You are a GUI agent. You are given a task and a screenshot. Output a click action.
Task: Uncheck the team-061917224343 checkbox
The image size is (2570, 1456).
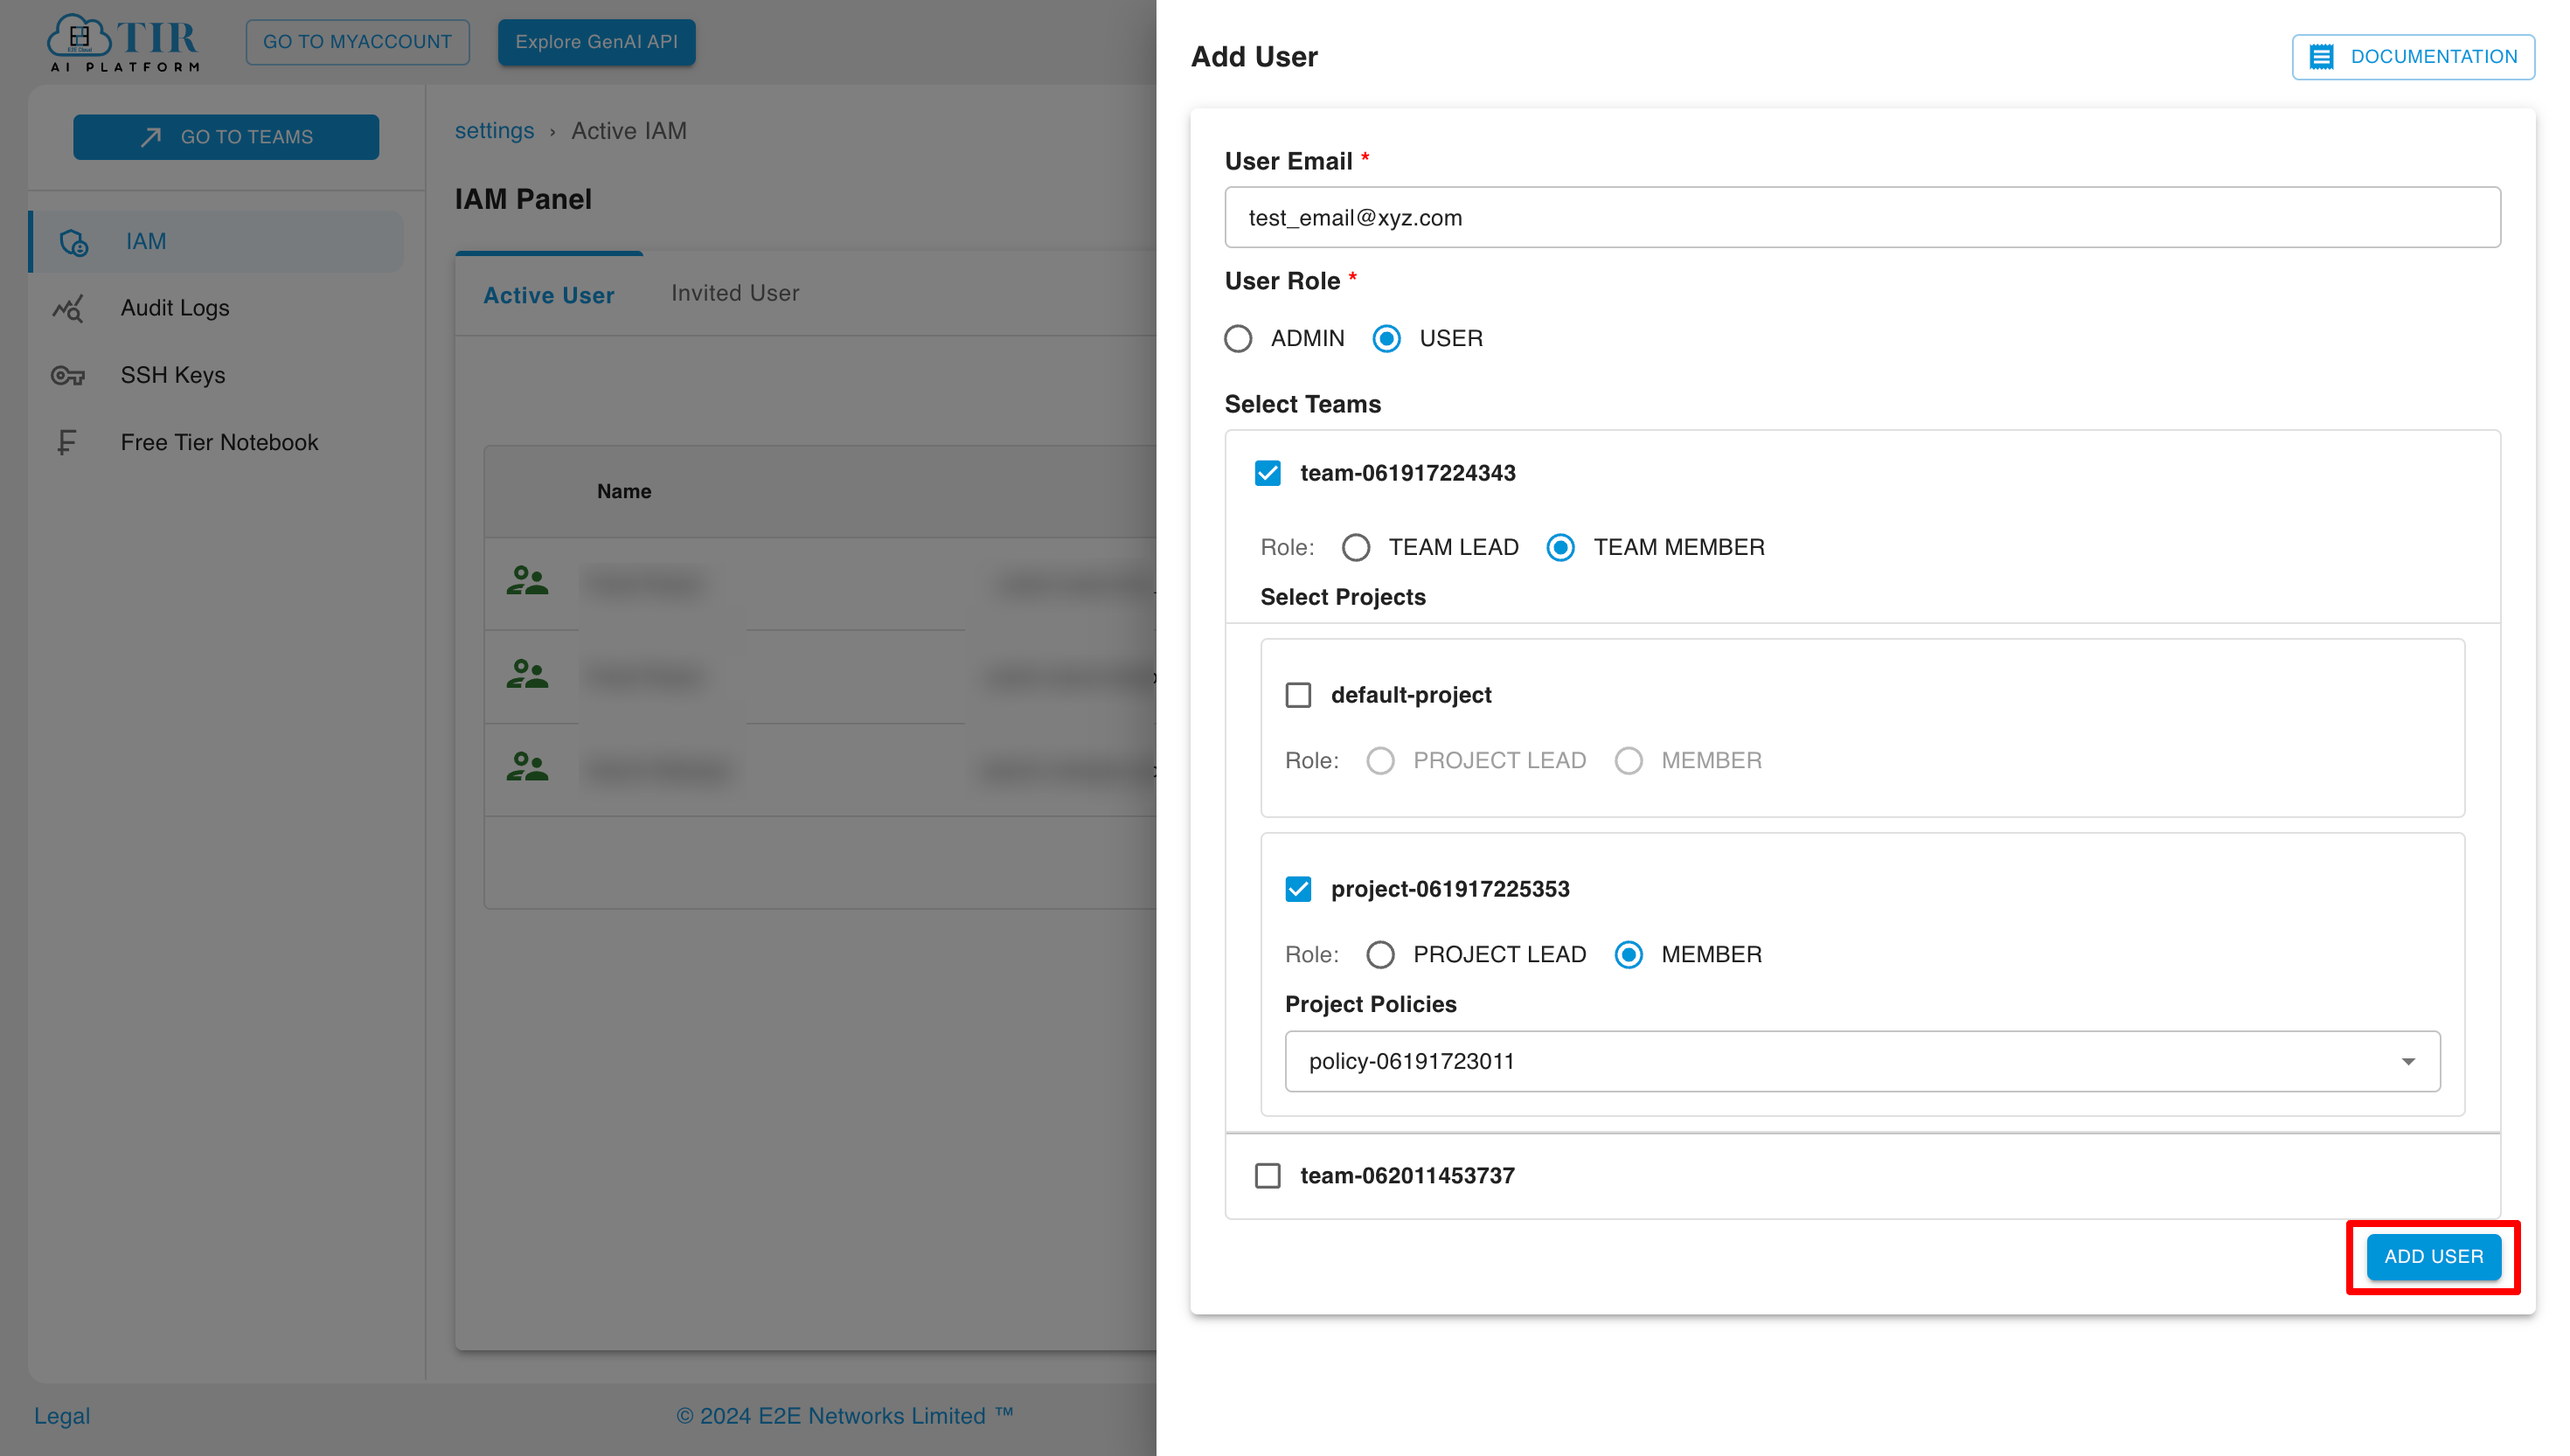coord(1268,473)
